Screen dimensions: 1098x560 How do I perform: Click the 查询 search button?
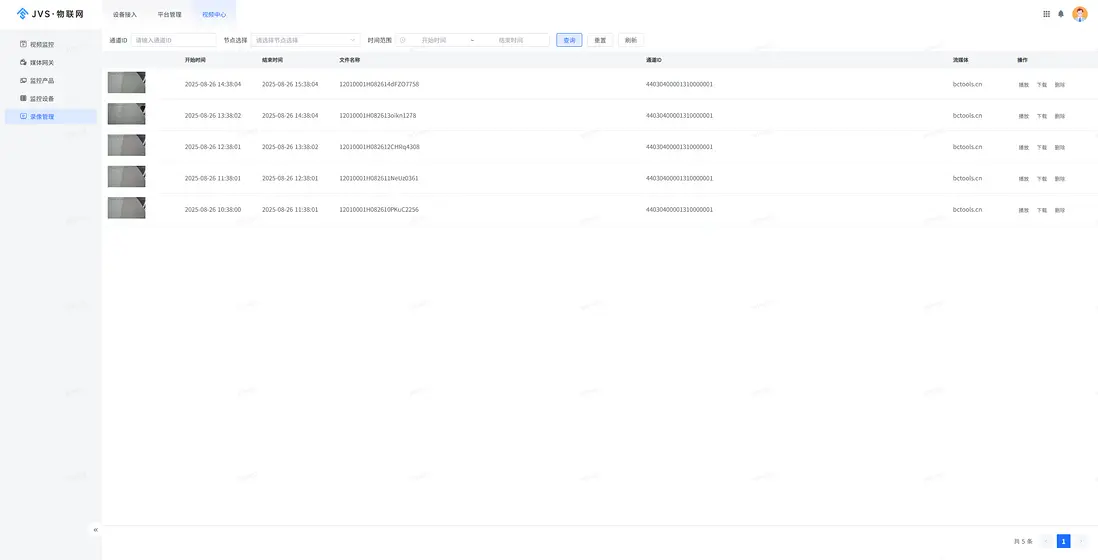pyautogui.click(x=569, y=41)
